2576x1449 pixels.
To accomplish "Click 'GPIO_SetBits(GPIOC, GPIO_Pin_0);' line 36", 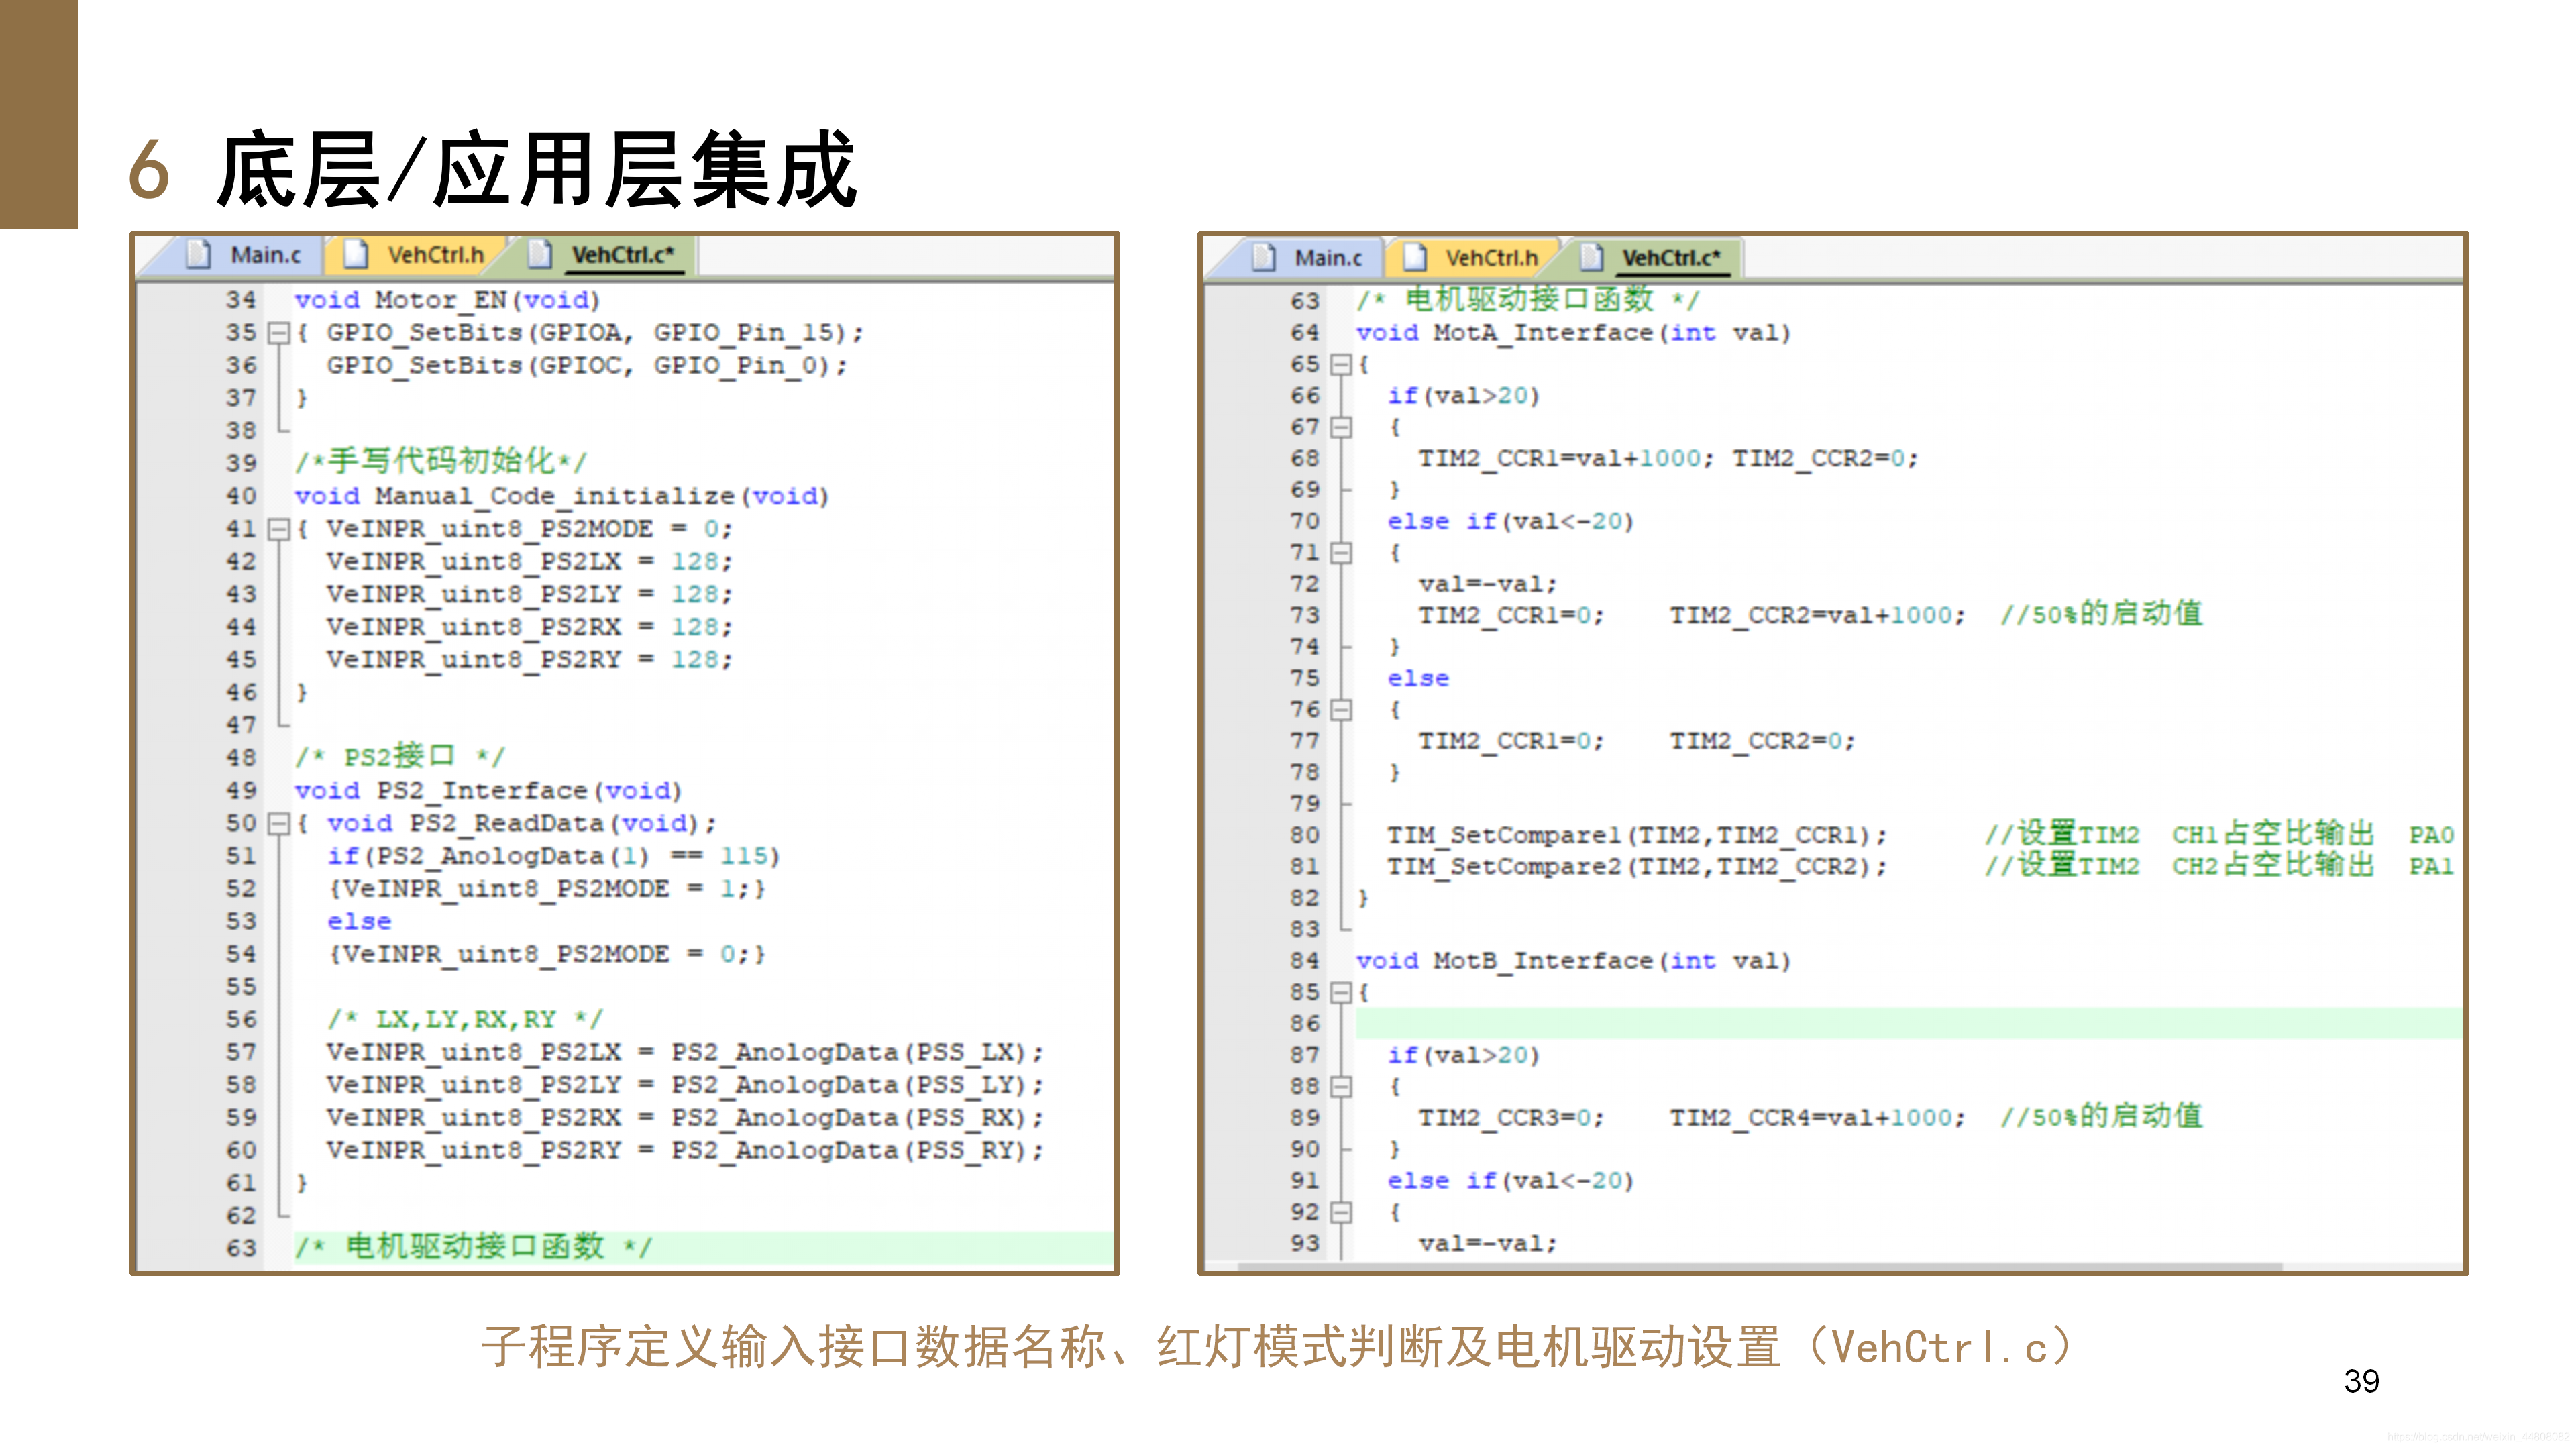I will (x=587, y=365).
